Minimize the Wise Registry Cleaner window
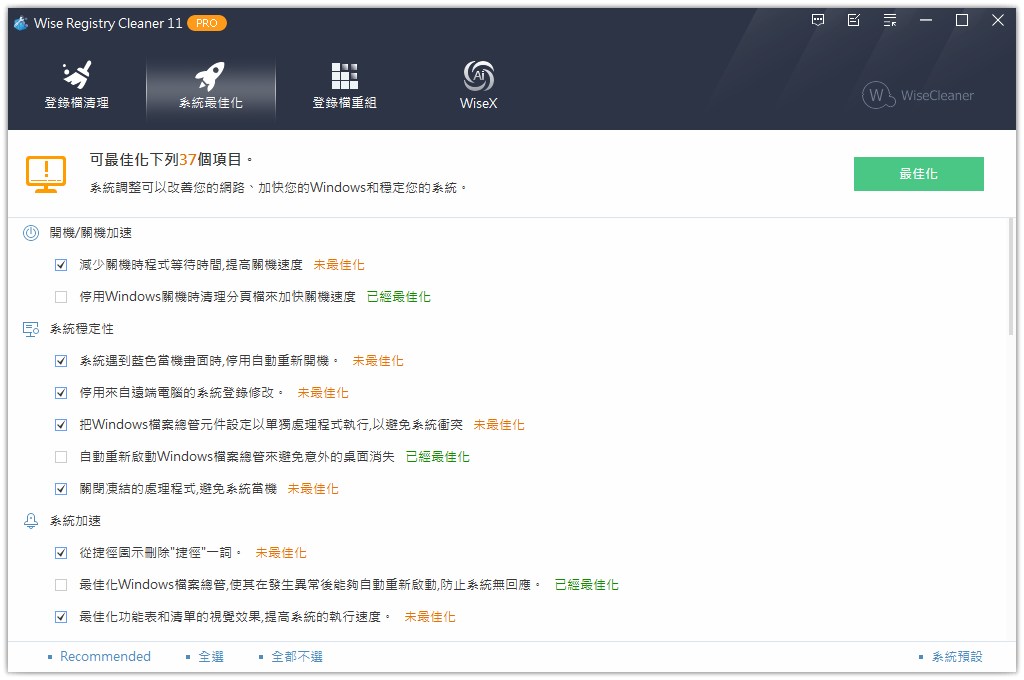Image resolution: width=1024 pixels, height=680 pixels. pyautogui.click(x=925, y=20)
